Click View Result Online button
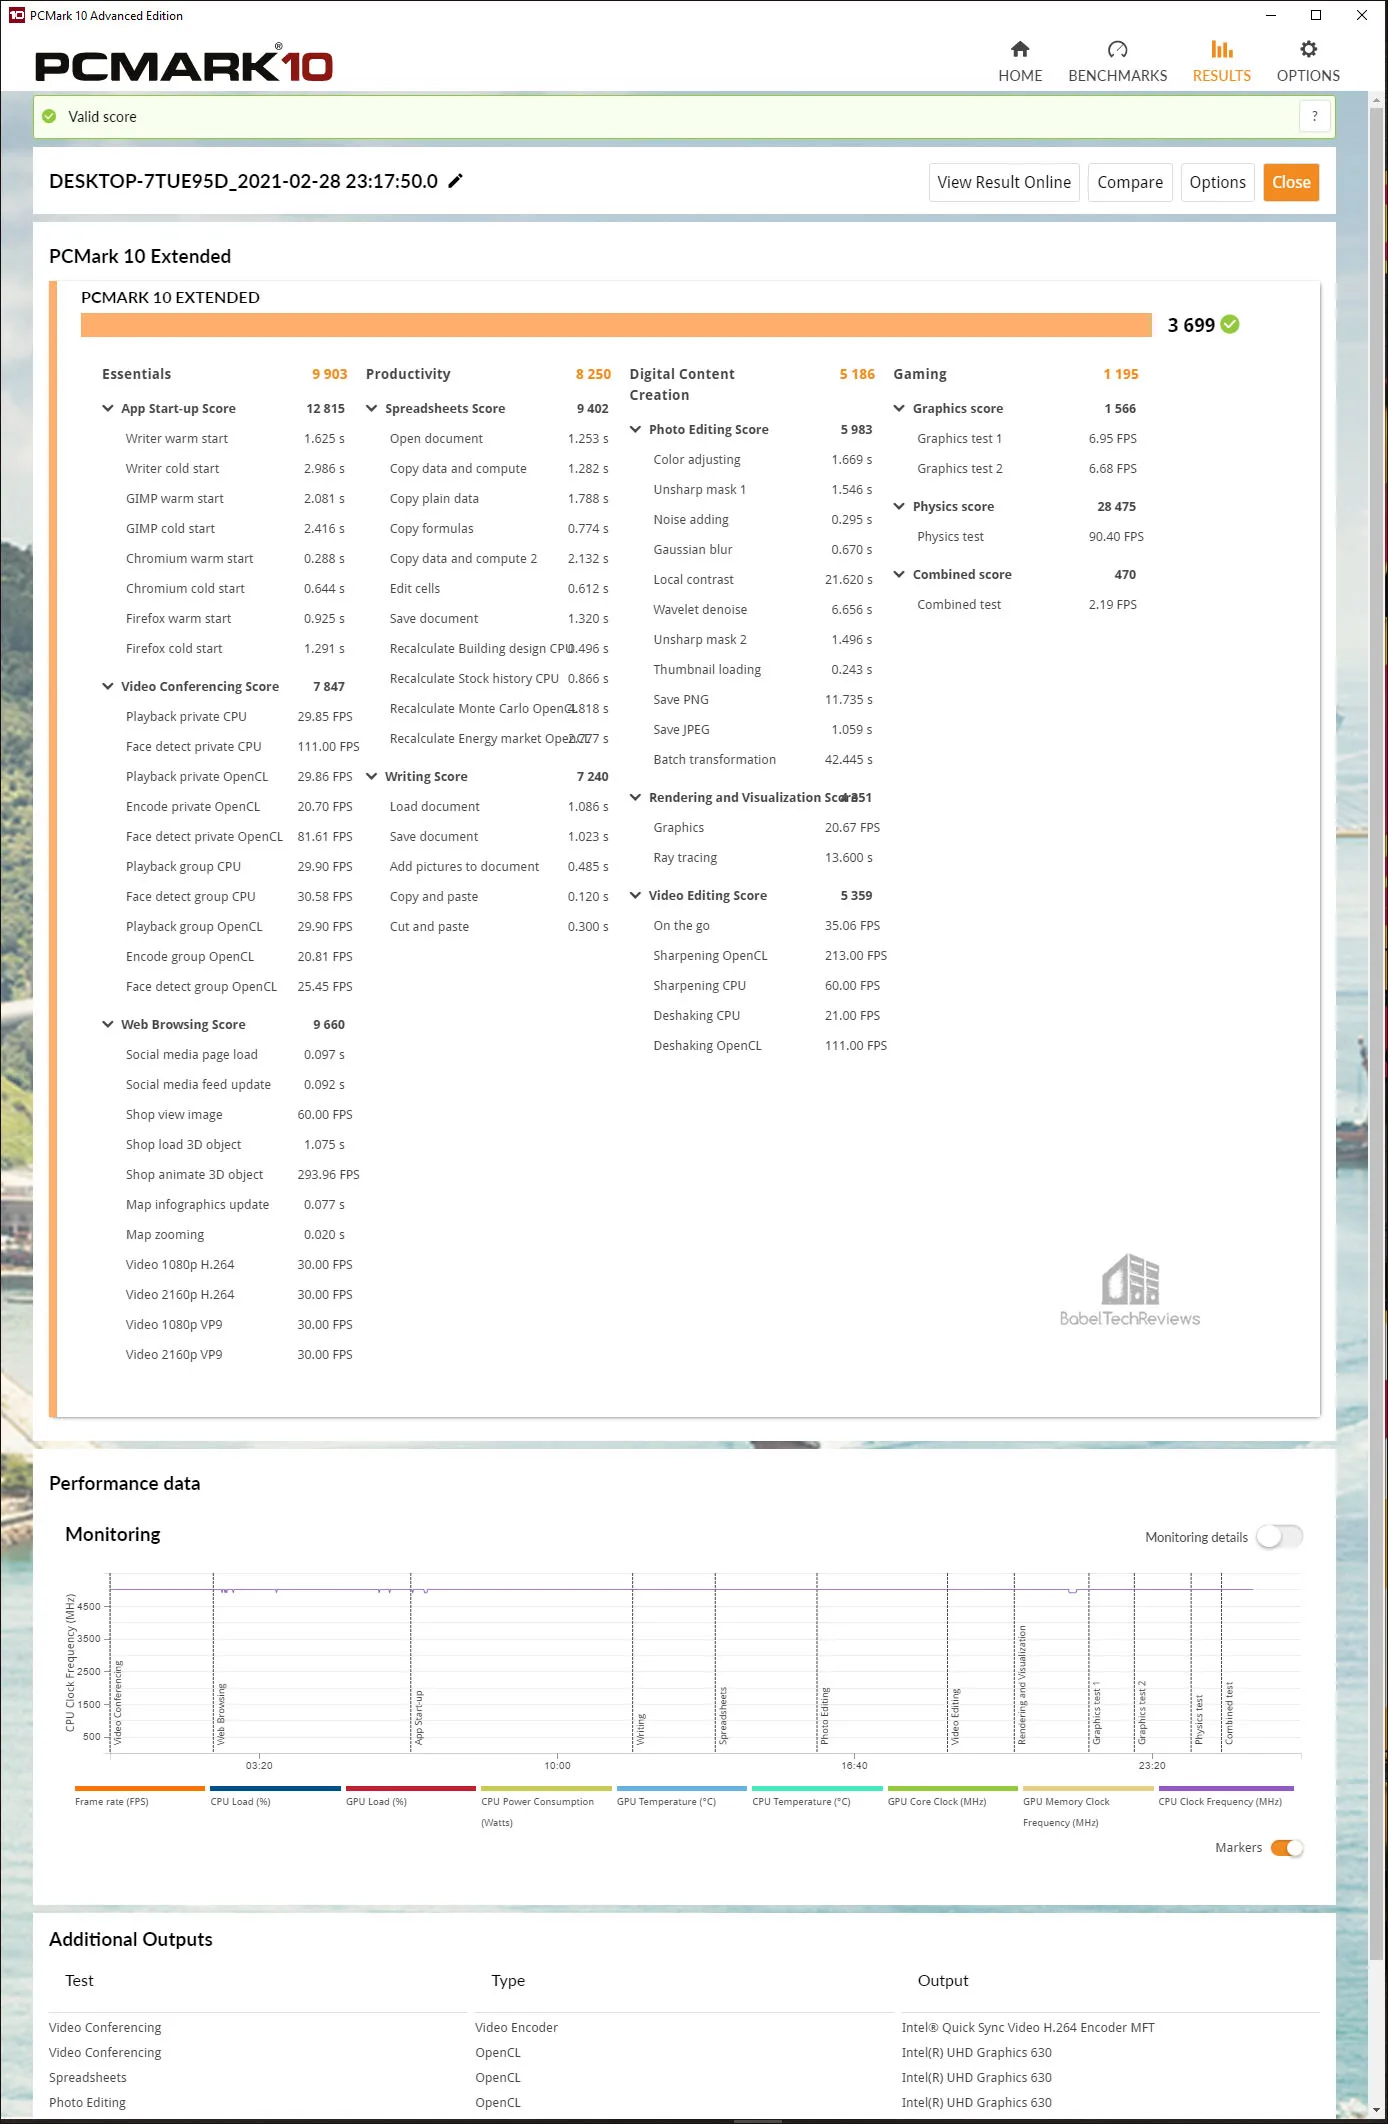 coord(1004,182)
